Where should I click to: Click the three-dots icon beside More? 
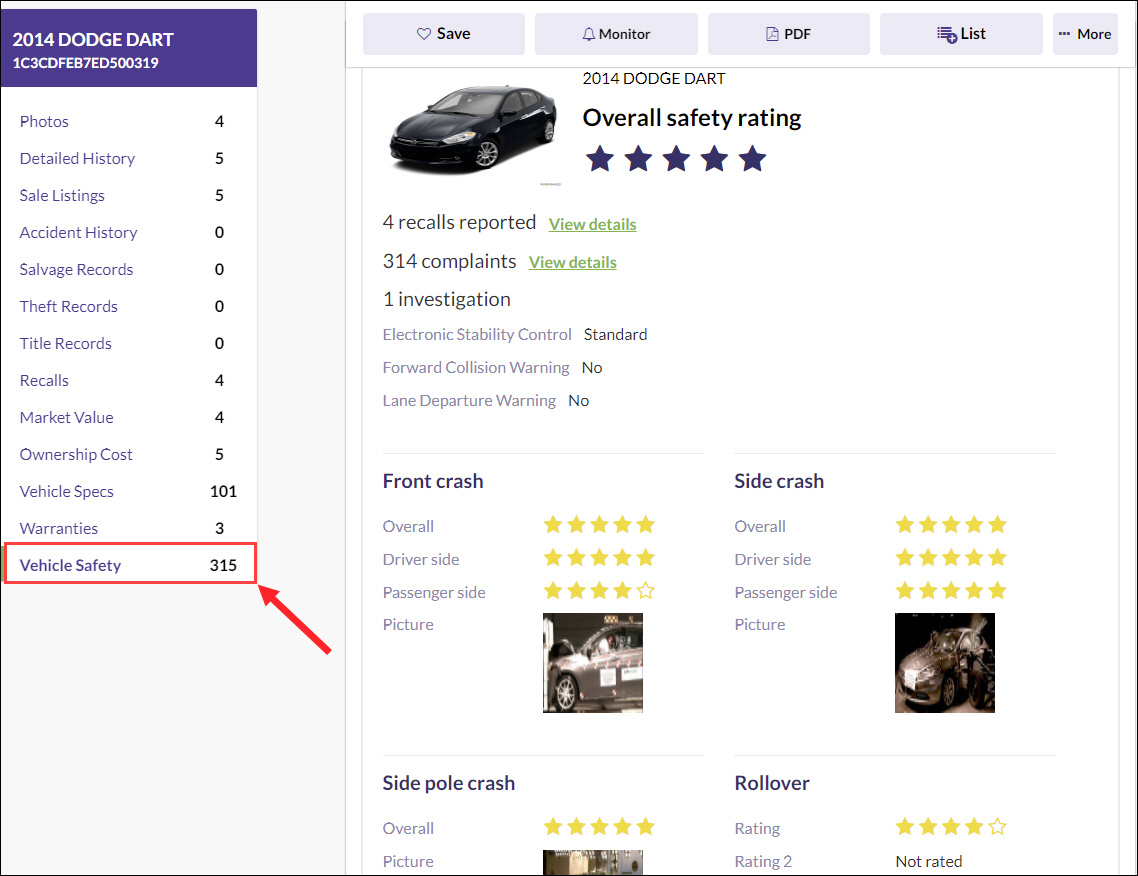click(1064, 34)
